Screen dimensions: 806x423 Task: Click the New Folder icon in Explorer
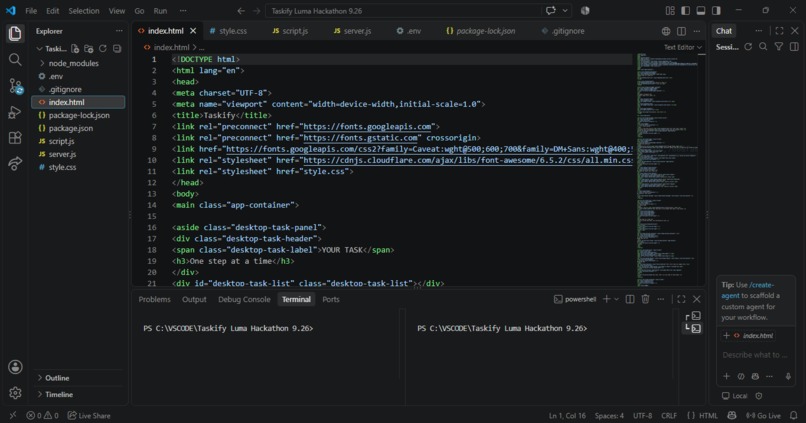pos(89,49)
